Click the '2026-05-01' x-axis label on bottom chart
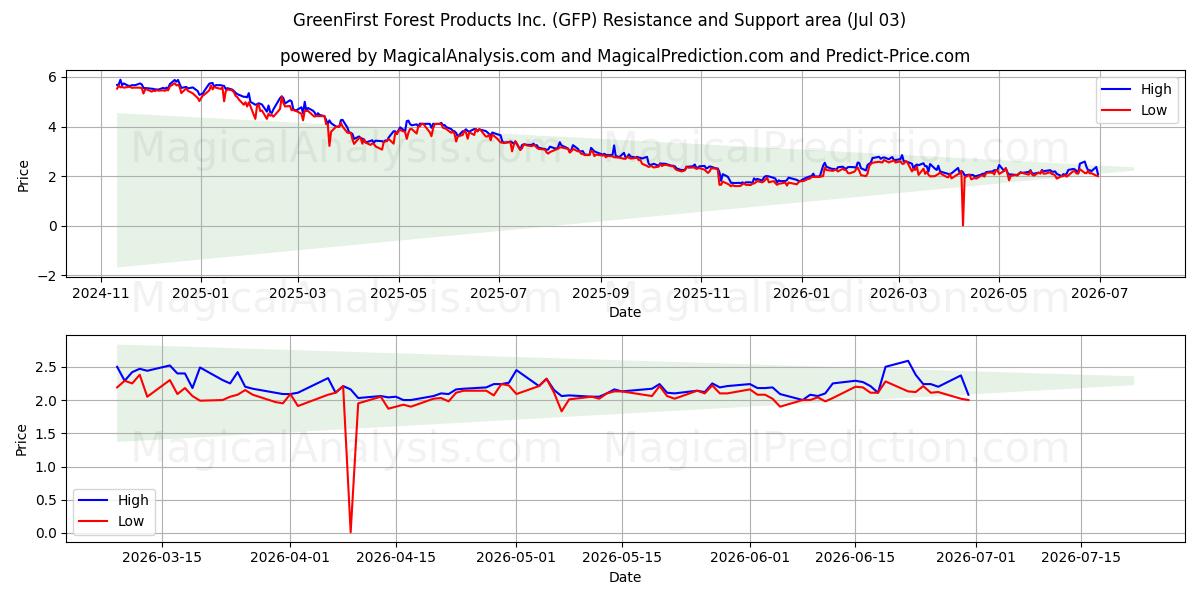The image size is (1200, 600). click(x=517, y=558)
